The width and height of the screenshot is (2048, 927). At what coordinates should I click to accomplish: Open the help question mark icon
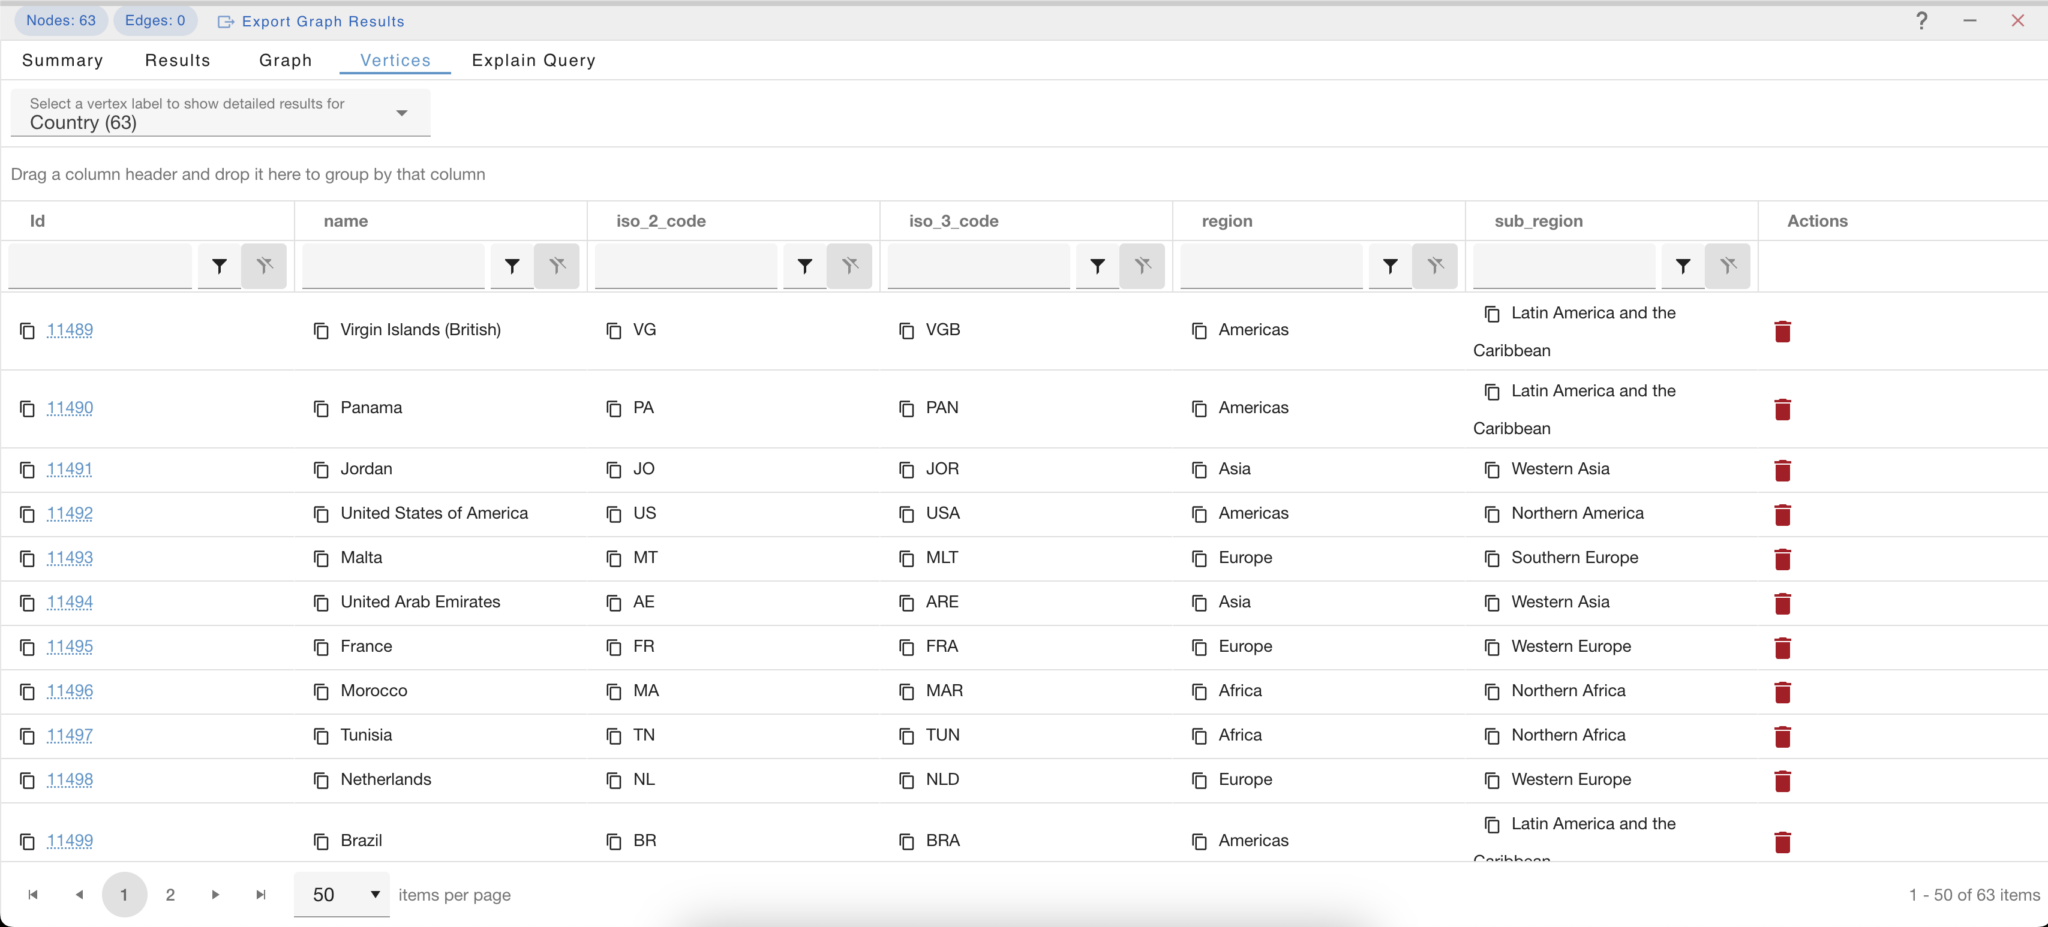click(1921, 20)
